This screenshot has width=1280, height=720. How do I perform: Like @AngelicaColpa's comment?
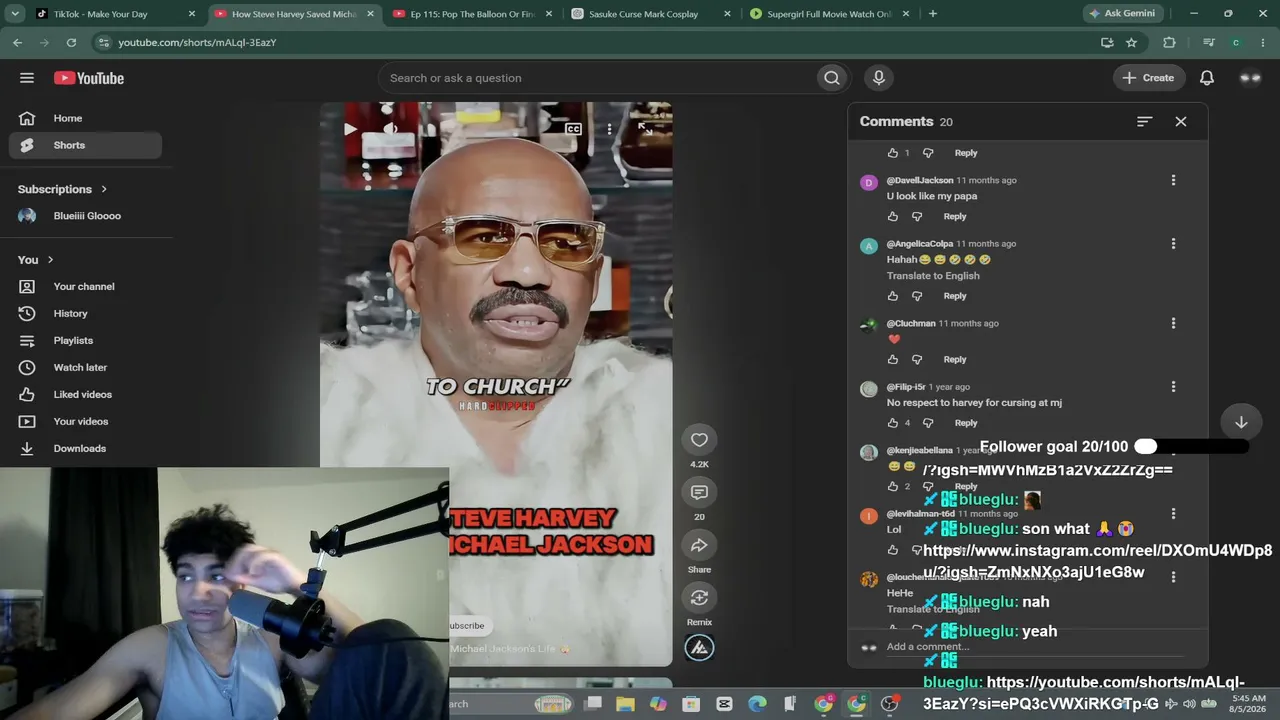[893, 296]
